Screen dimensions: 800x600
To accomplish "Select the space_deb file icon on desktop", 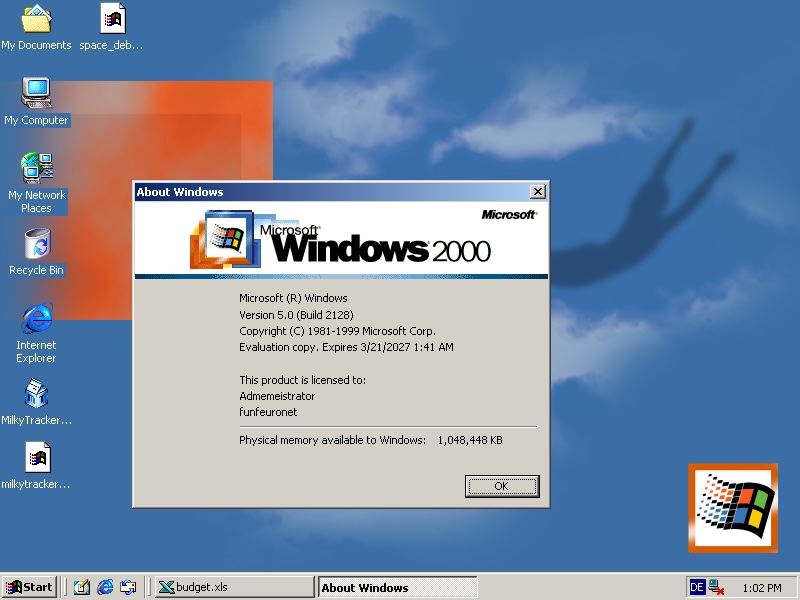I will point(112,19).
